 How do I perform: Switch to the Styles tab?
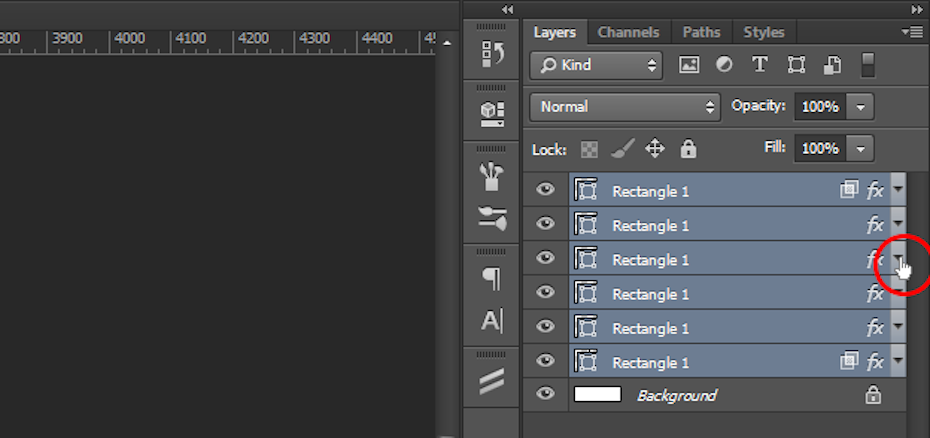click(764, 32)
